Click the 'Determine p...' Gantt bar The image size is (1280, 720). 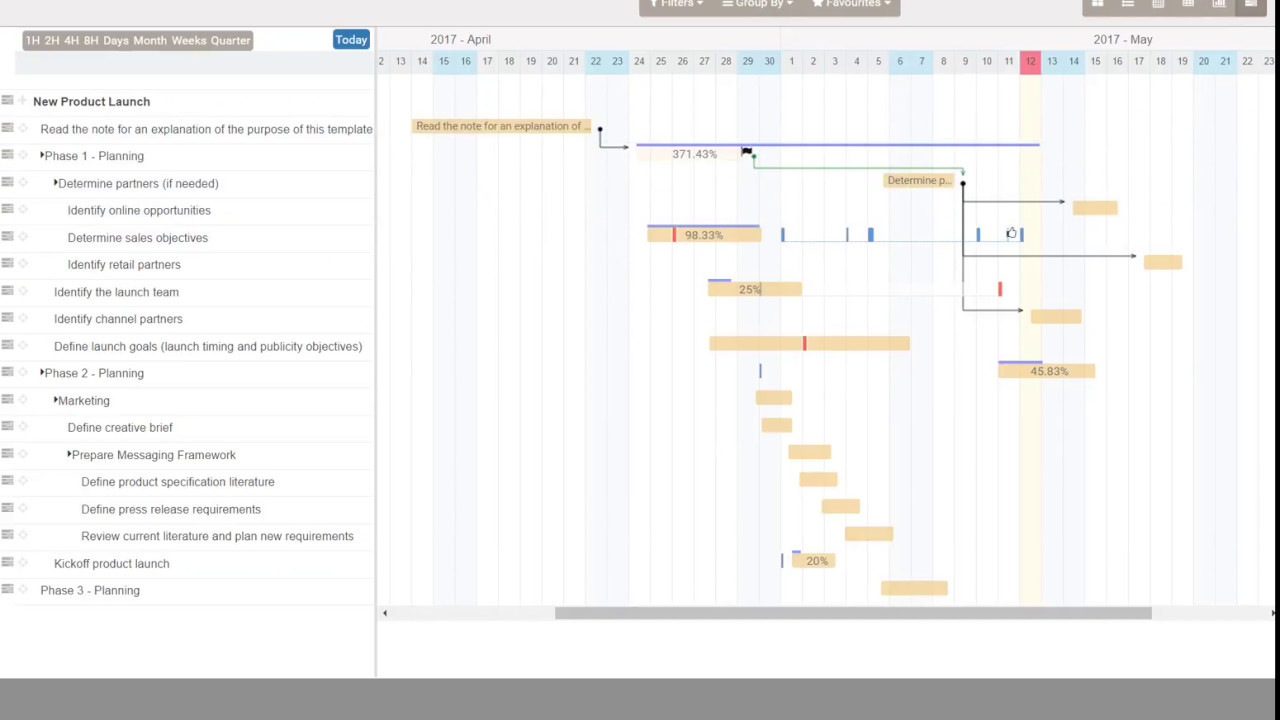[x=919, y=180]
